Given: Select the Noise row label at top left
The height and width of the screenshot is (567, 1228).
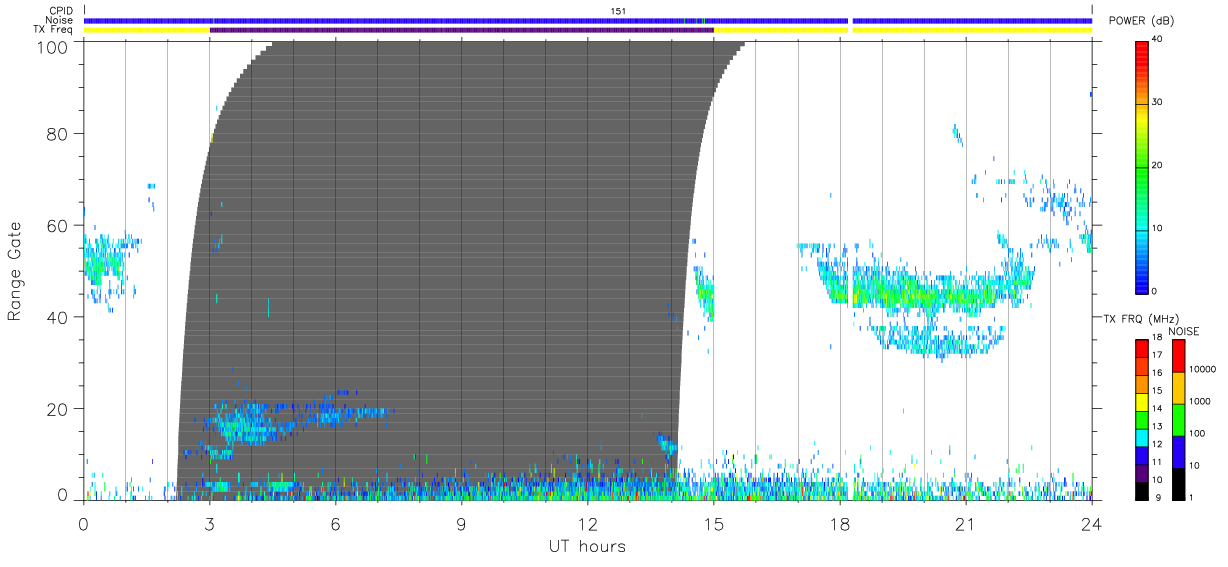Looking at the screenshot, I should coord(60,20).
